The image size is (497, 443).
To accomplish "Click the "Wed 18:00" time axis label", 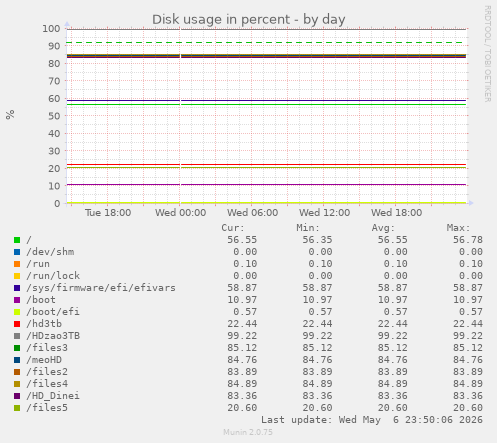I will point(397,213).
